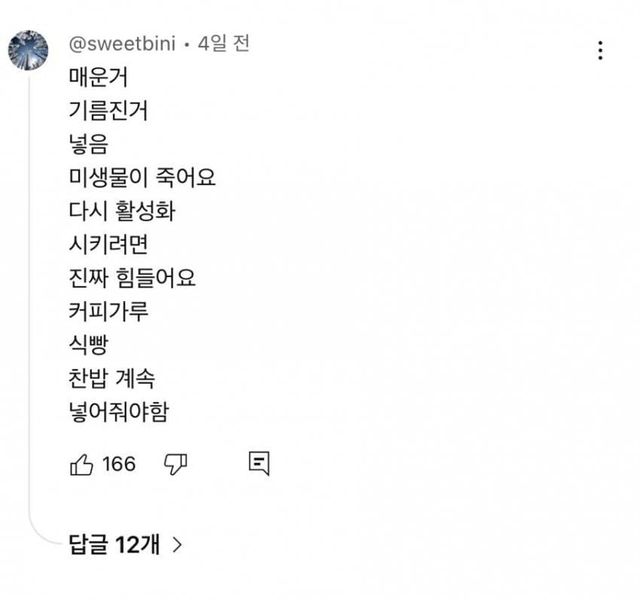Image resolution: width=640 pixels, height=600 pixels.
Task: Click the text '미생물이 죽어요'
Action: pyautogui.click(x=143, y=178)
